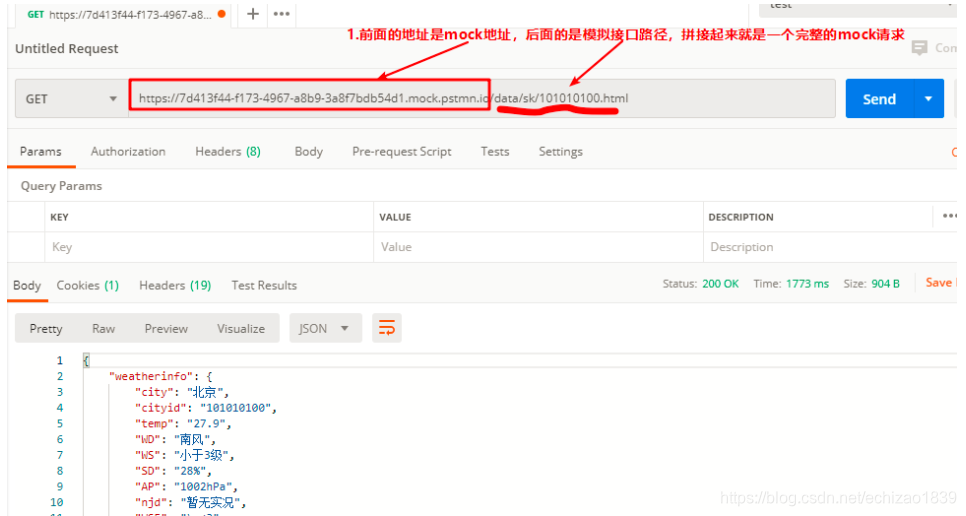Image resolution: width=966 pixels, height=516 pixels.
Task: Click the "weatherinfo" key in response
Action: 151,376
